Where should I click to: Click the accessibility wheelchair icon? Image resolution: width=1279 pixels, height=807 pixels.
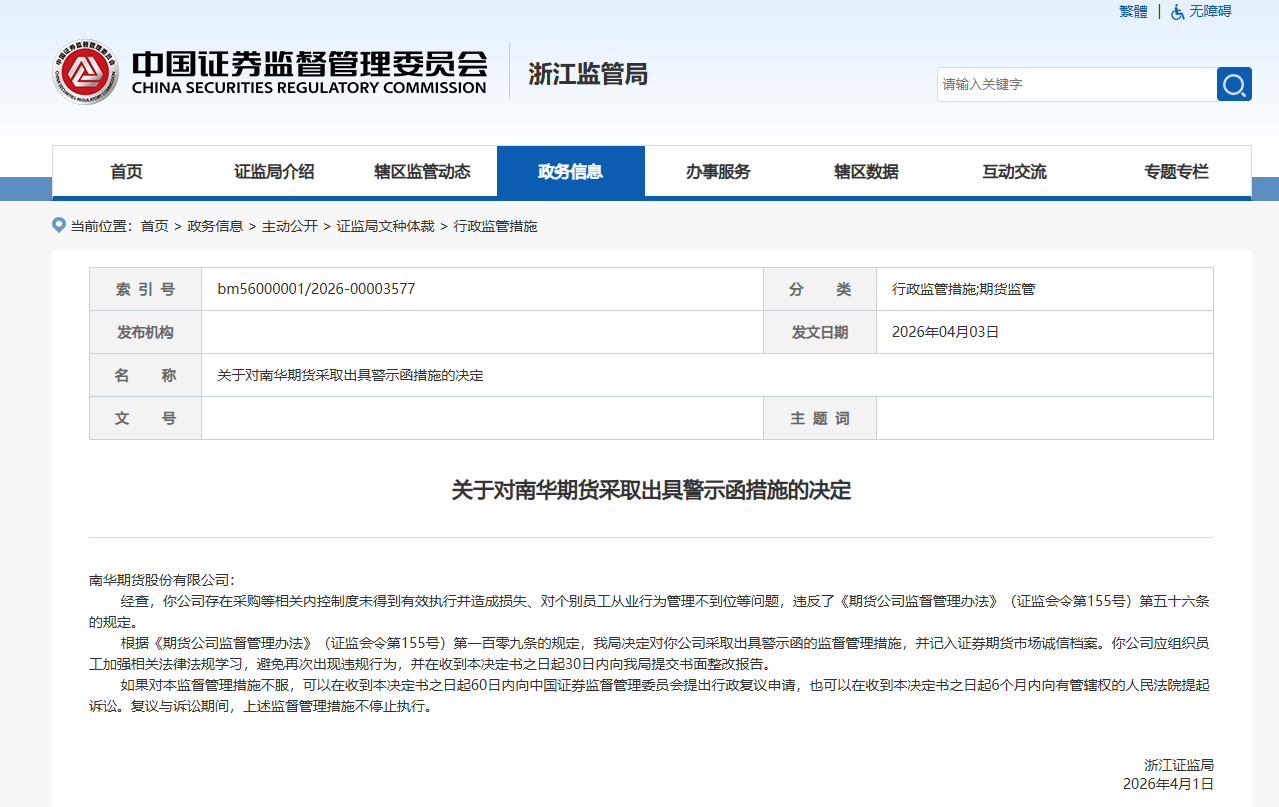1177,12
